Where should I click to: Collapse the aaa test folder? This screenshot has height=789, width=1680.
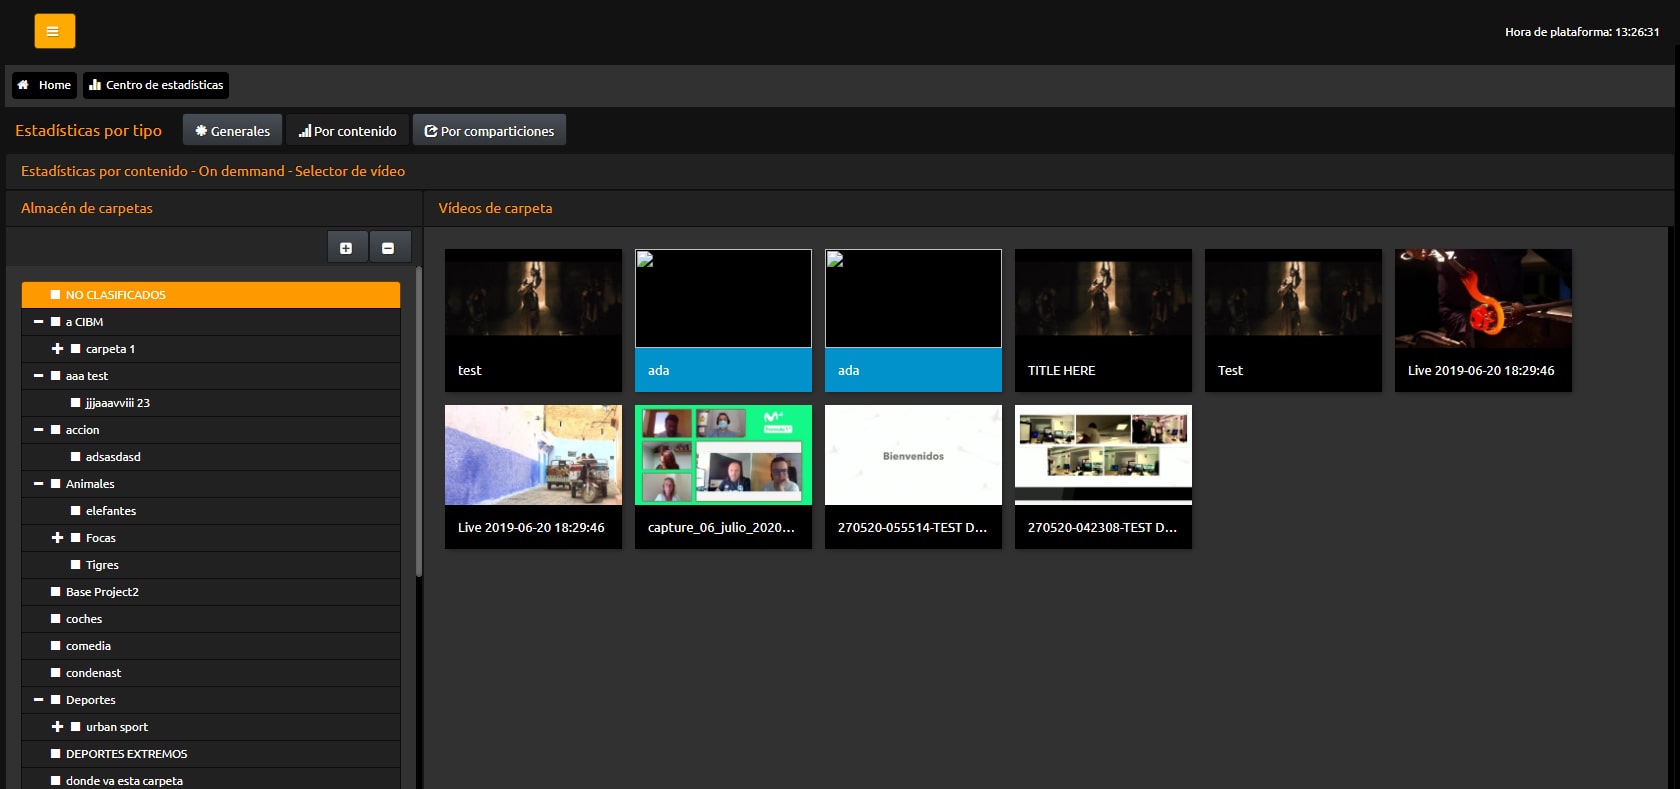pos(38,376)
